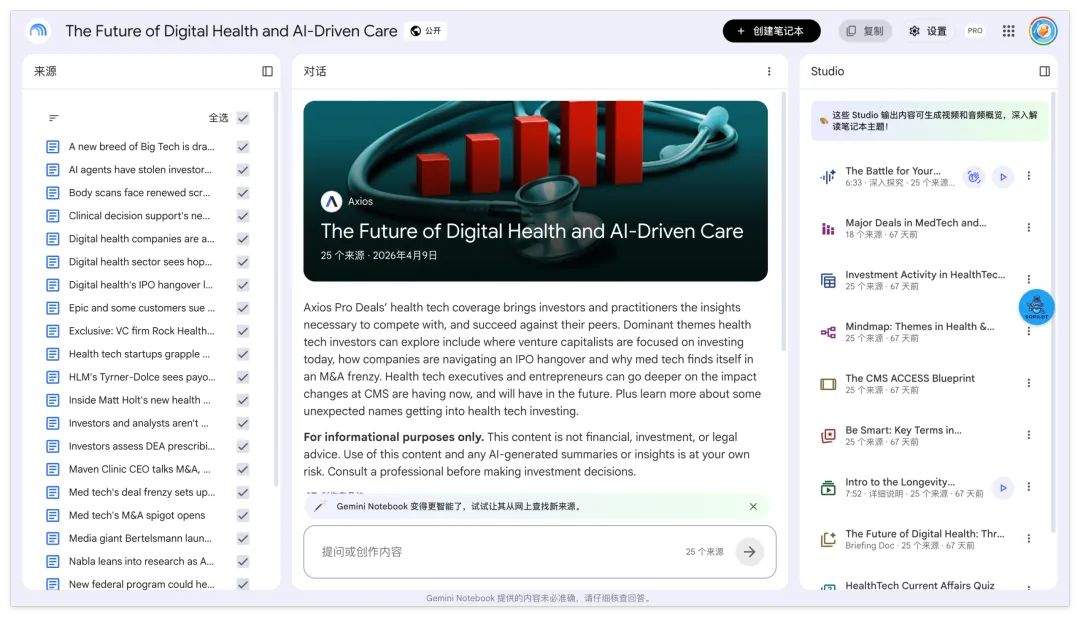Open source Investors assess DEA prescribi...
This screenshot has width=1080, height=617.
tap(141, 446)
